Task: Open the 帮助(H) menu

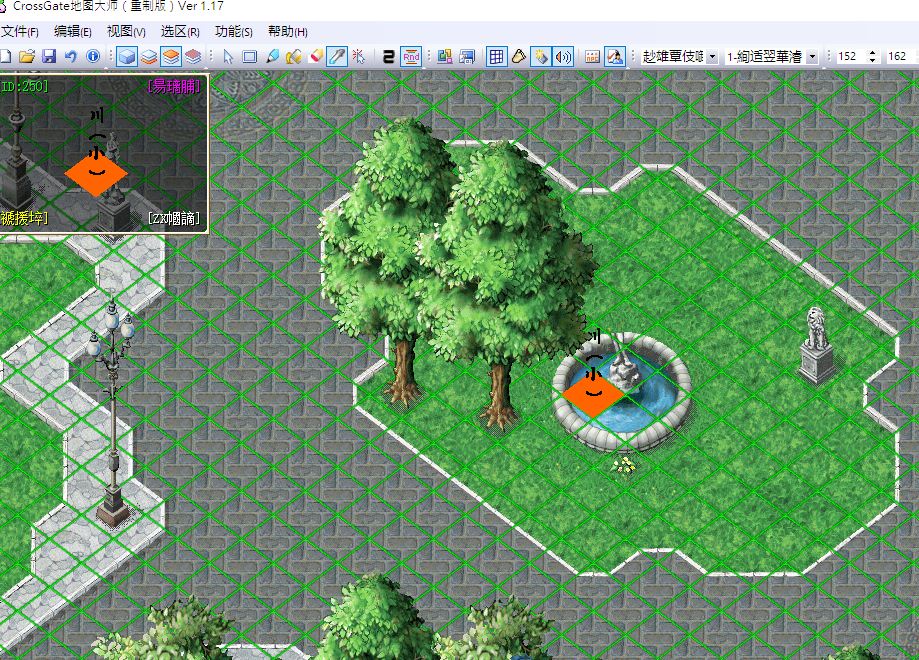Action: click(287, 32)
